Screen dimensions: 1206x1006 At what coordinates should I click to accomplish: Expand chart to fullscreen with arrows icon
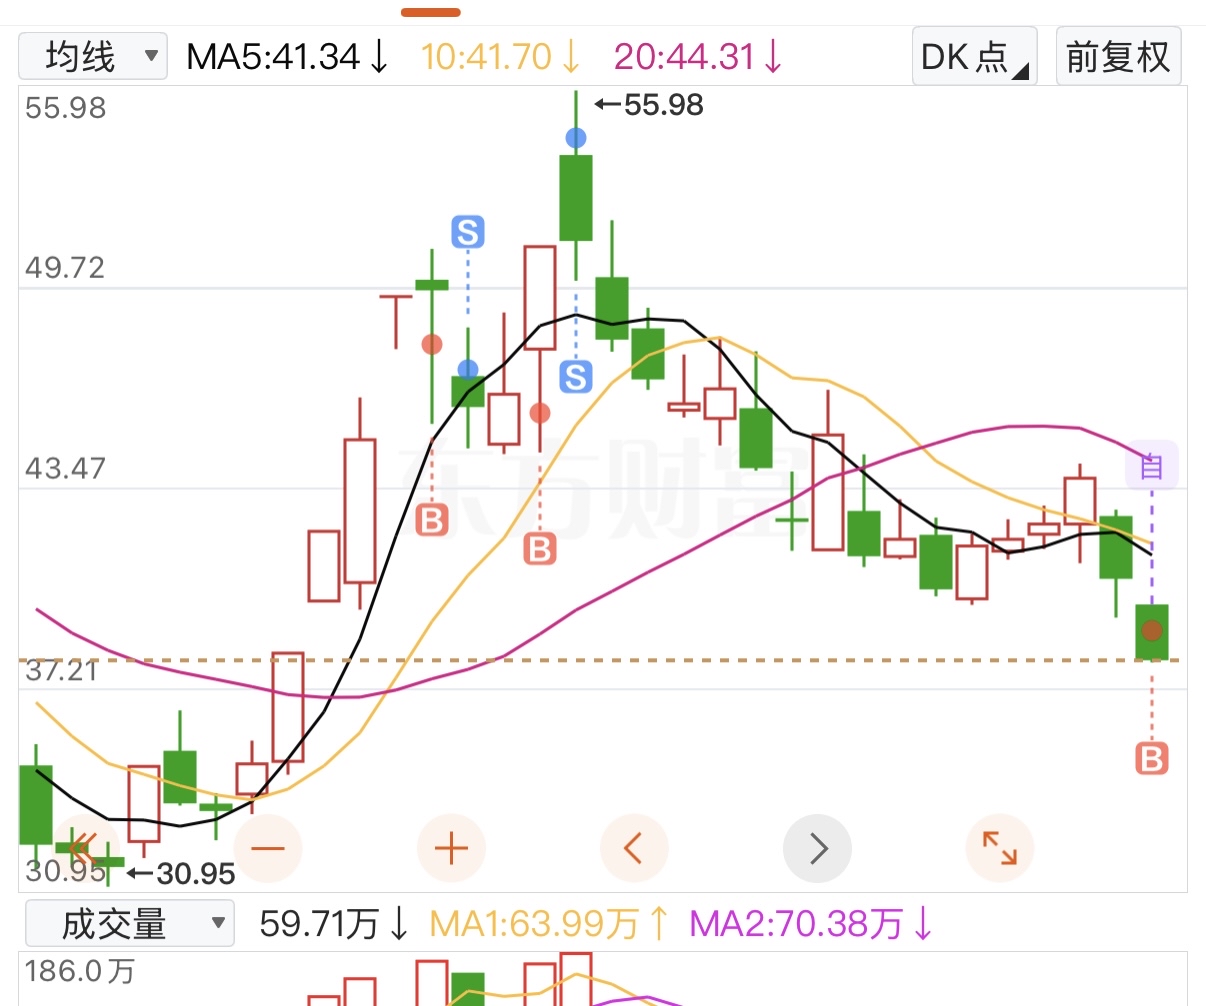(x=1000, y=849)
